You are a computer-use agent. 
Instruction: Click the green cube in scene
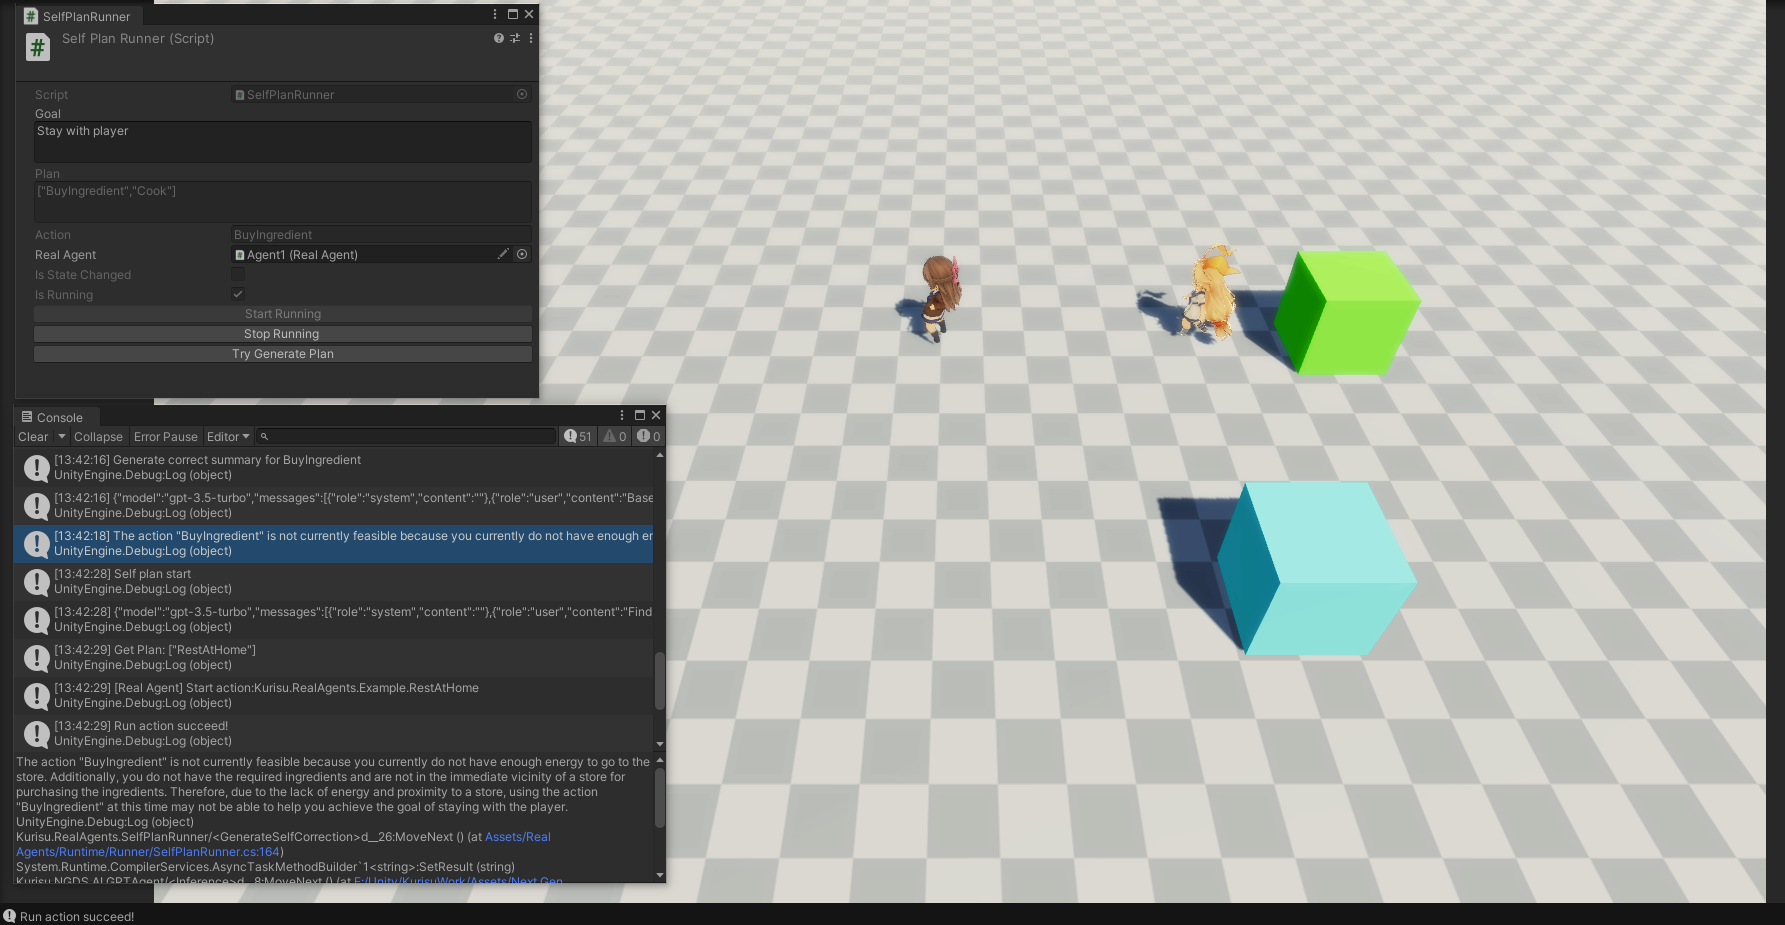(1346, 312)
